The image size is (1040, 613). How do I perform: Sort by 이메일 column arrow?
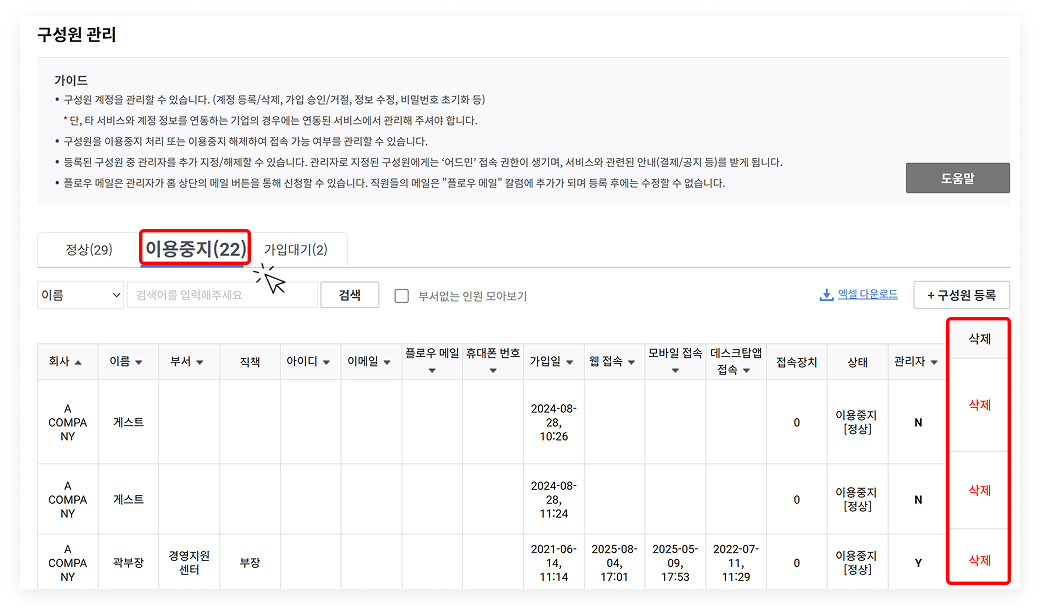[386, 362]
